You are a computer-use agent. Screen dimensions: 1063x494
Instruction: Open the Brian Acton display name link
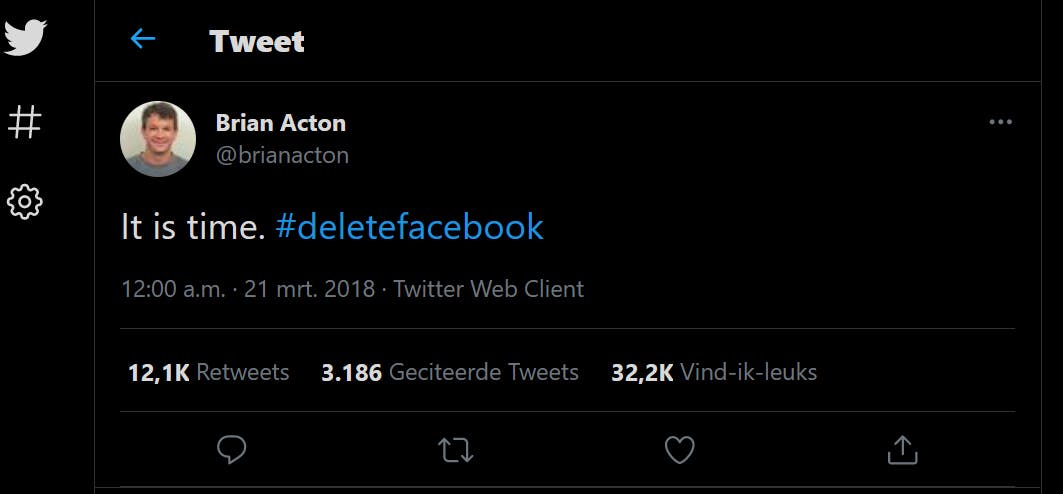pos(281,123)
